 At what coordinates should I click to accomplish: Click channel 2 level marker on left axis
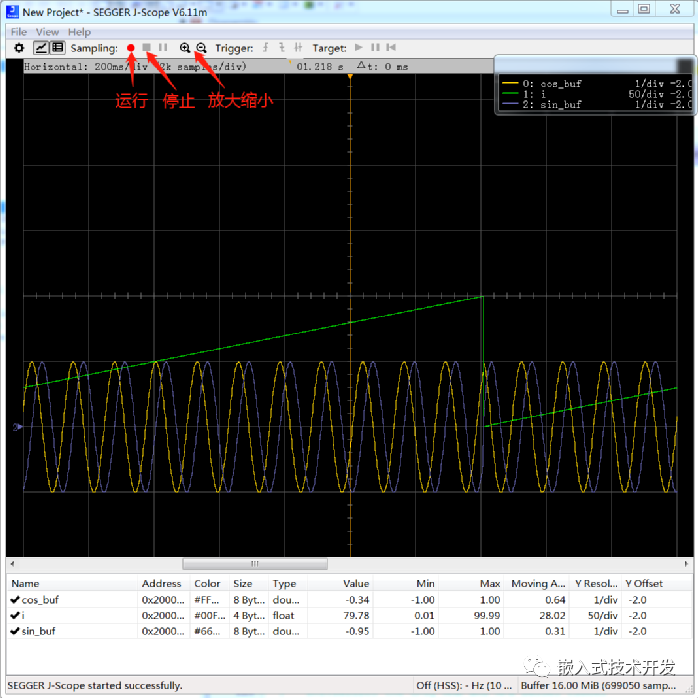[18, 427]
